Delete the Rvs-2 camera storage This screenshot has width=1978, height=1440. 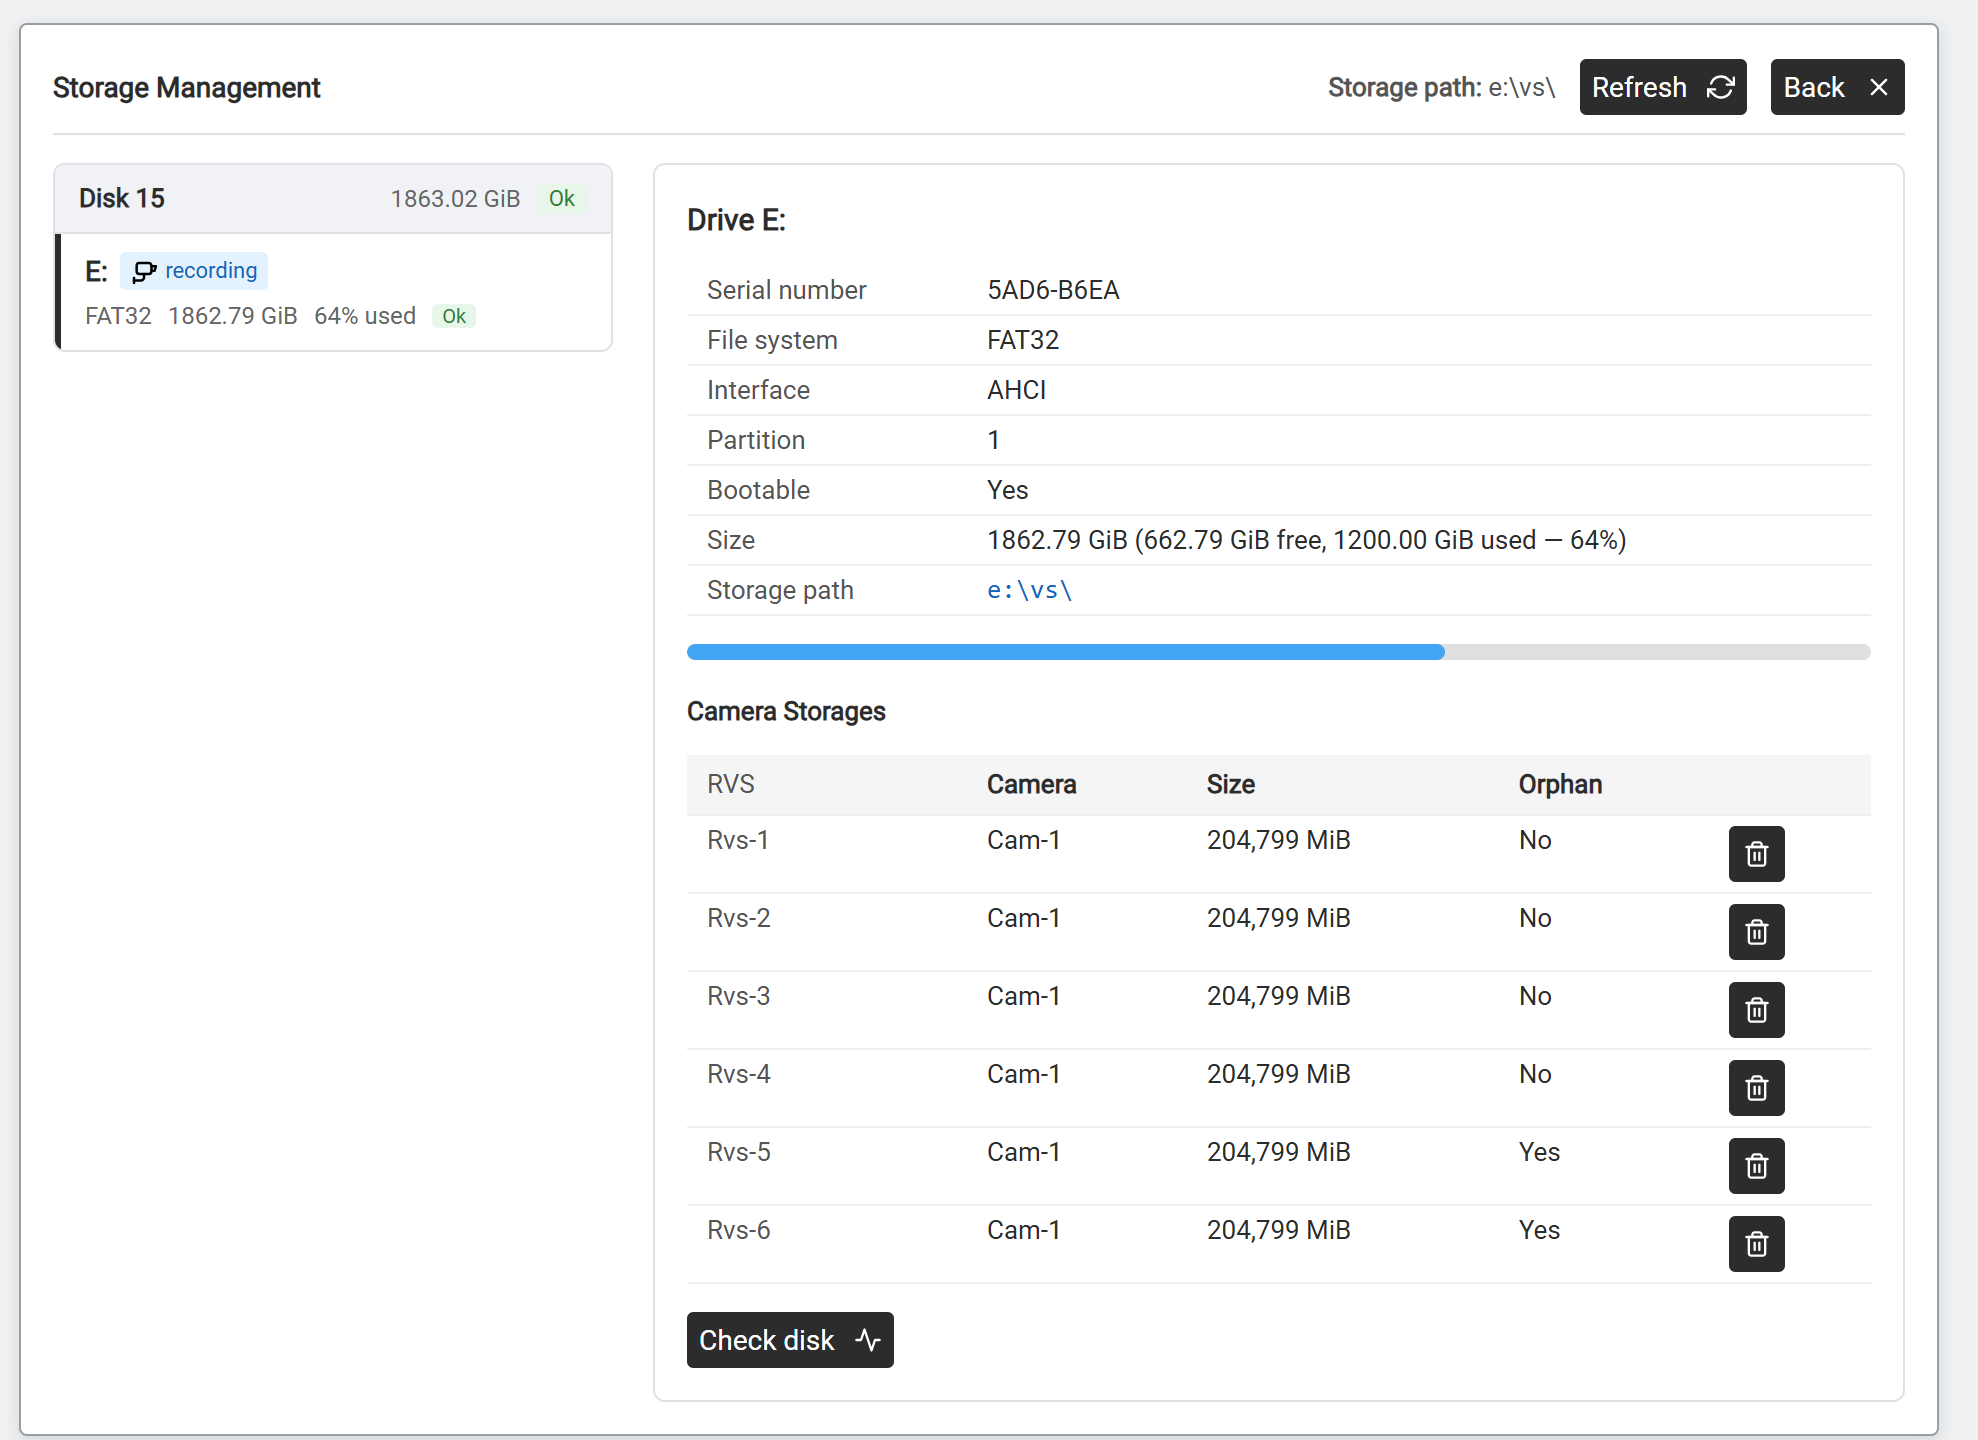(x=1756, y=932)
